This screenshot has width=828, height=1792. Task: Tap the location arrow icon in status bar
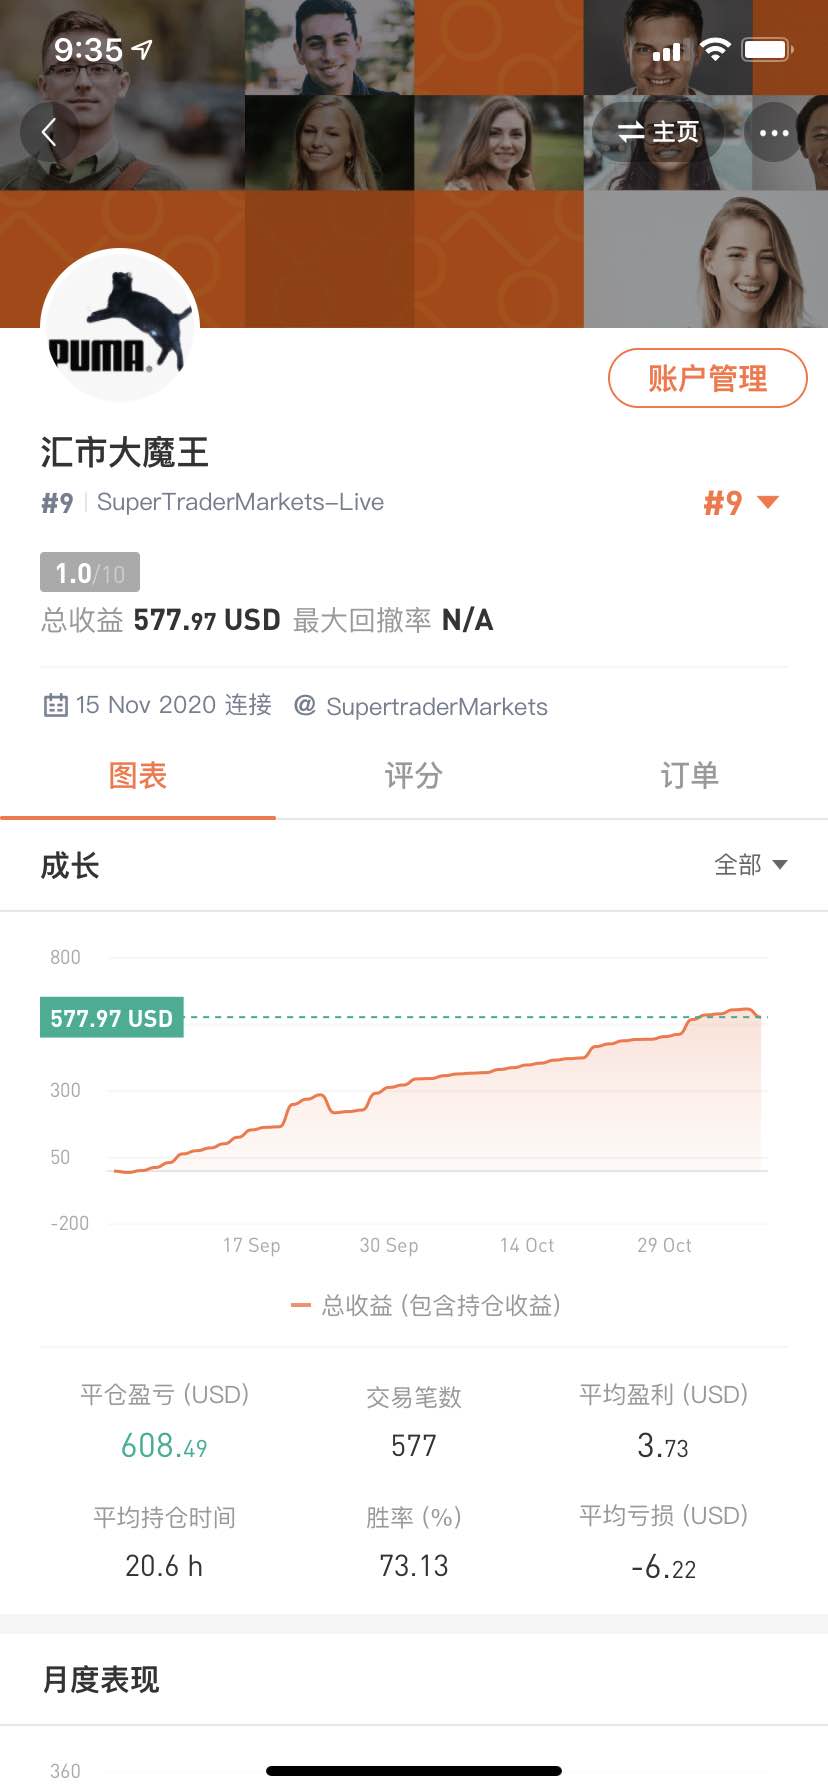(143, 49)
